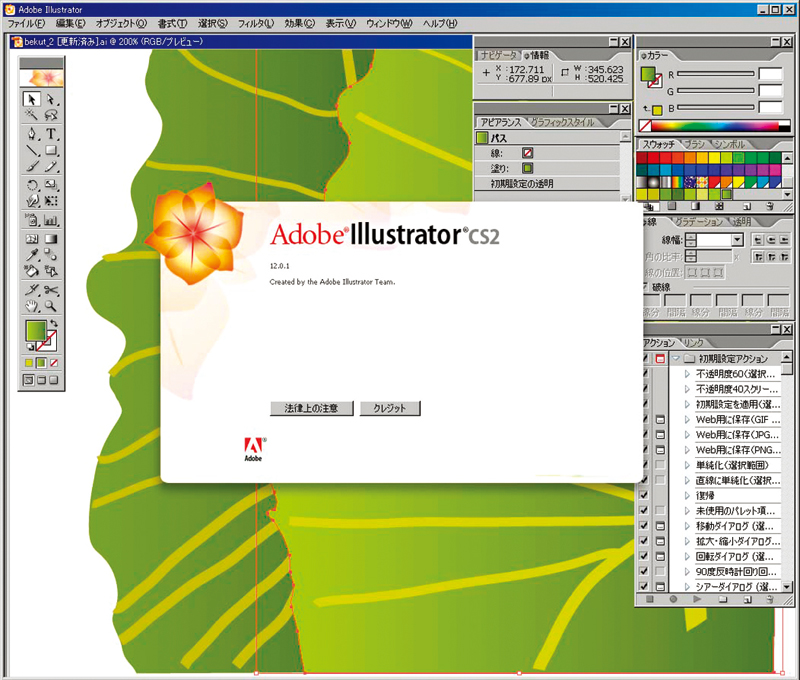Toggle checkmark for 未使用のパレット項 action
800x680 pixels.
pos(644,510)
